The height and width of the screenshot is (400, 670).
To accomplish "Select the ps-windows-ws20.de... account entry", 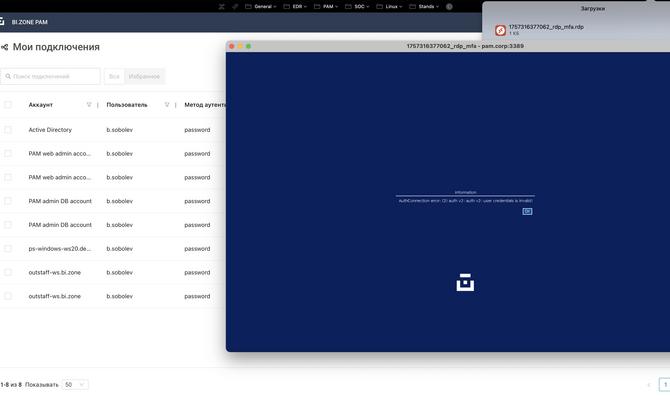I will (x=60, y=249).
